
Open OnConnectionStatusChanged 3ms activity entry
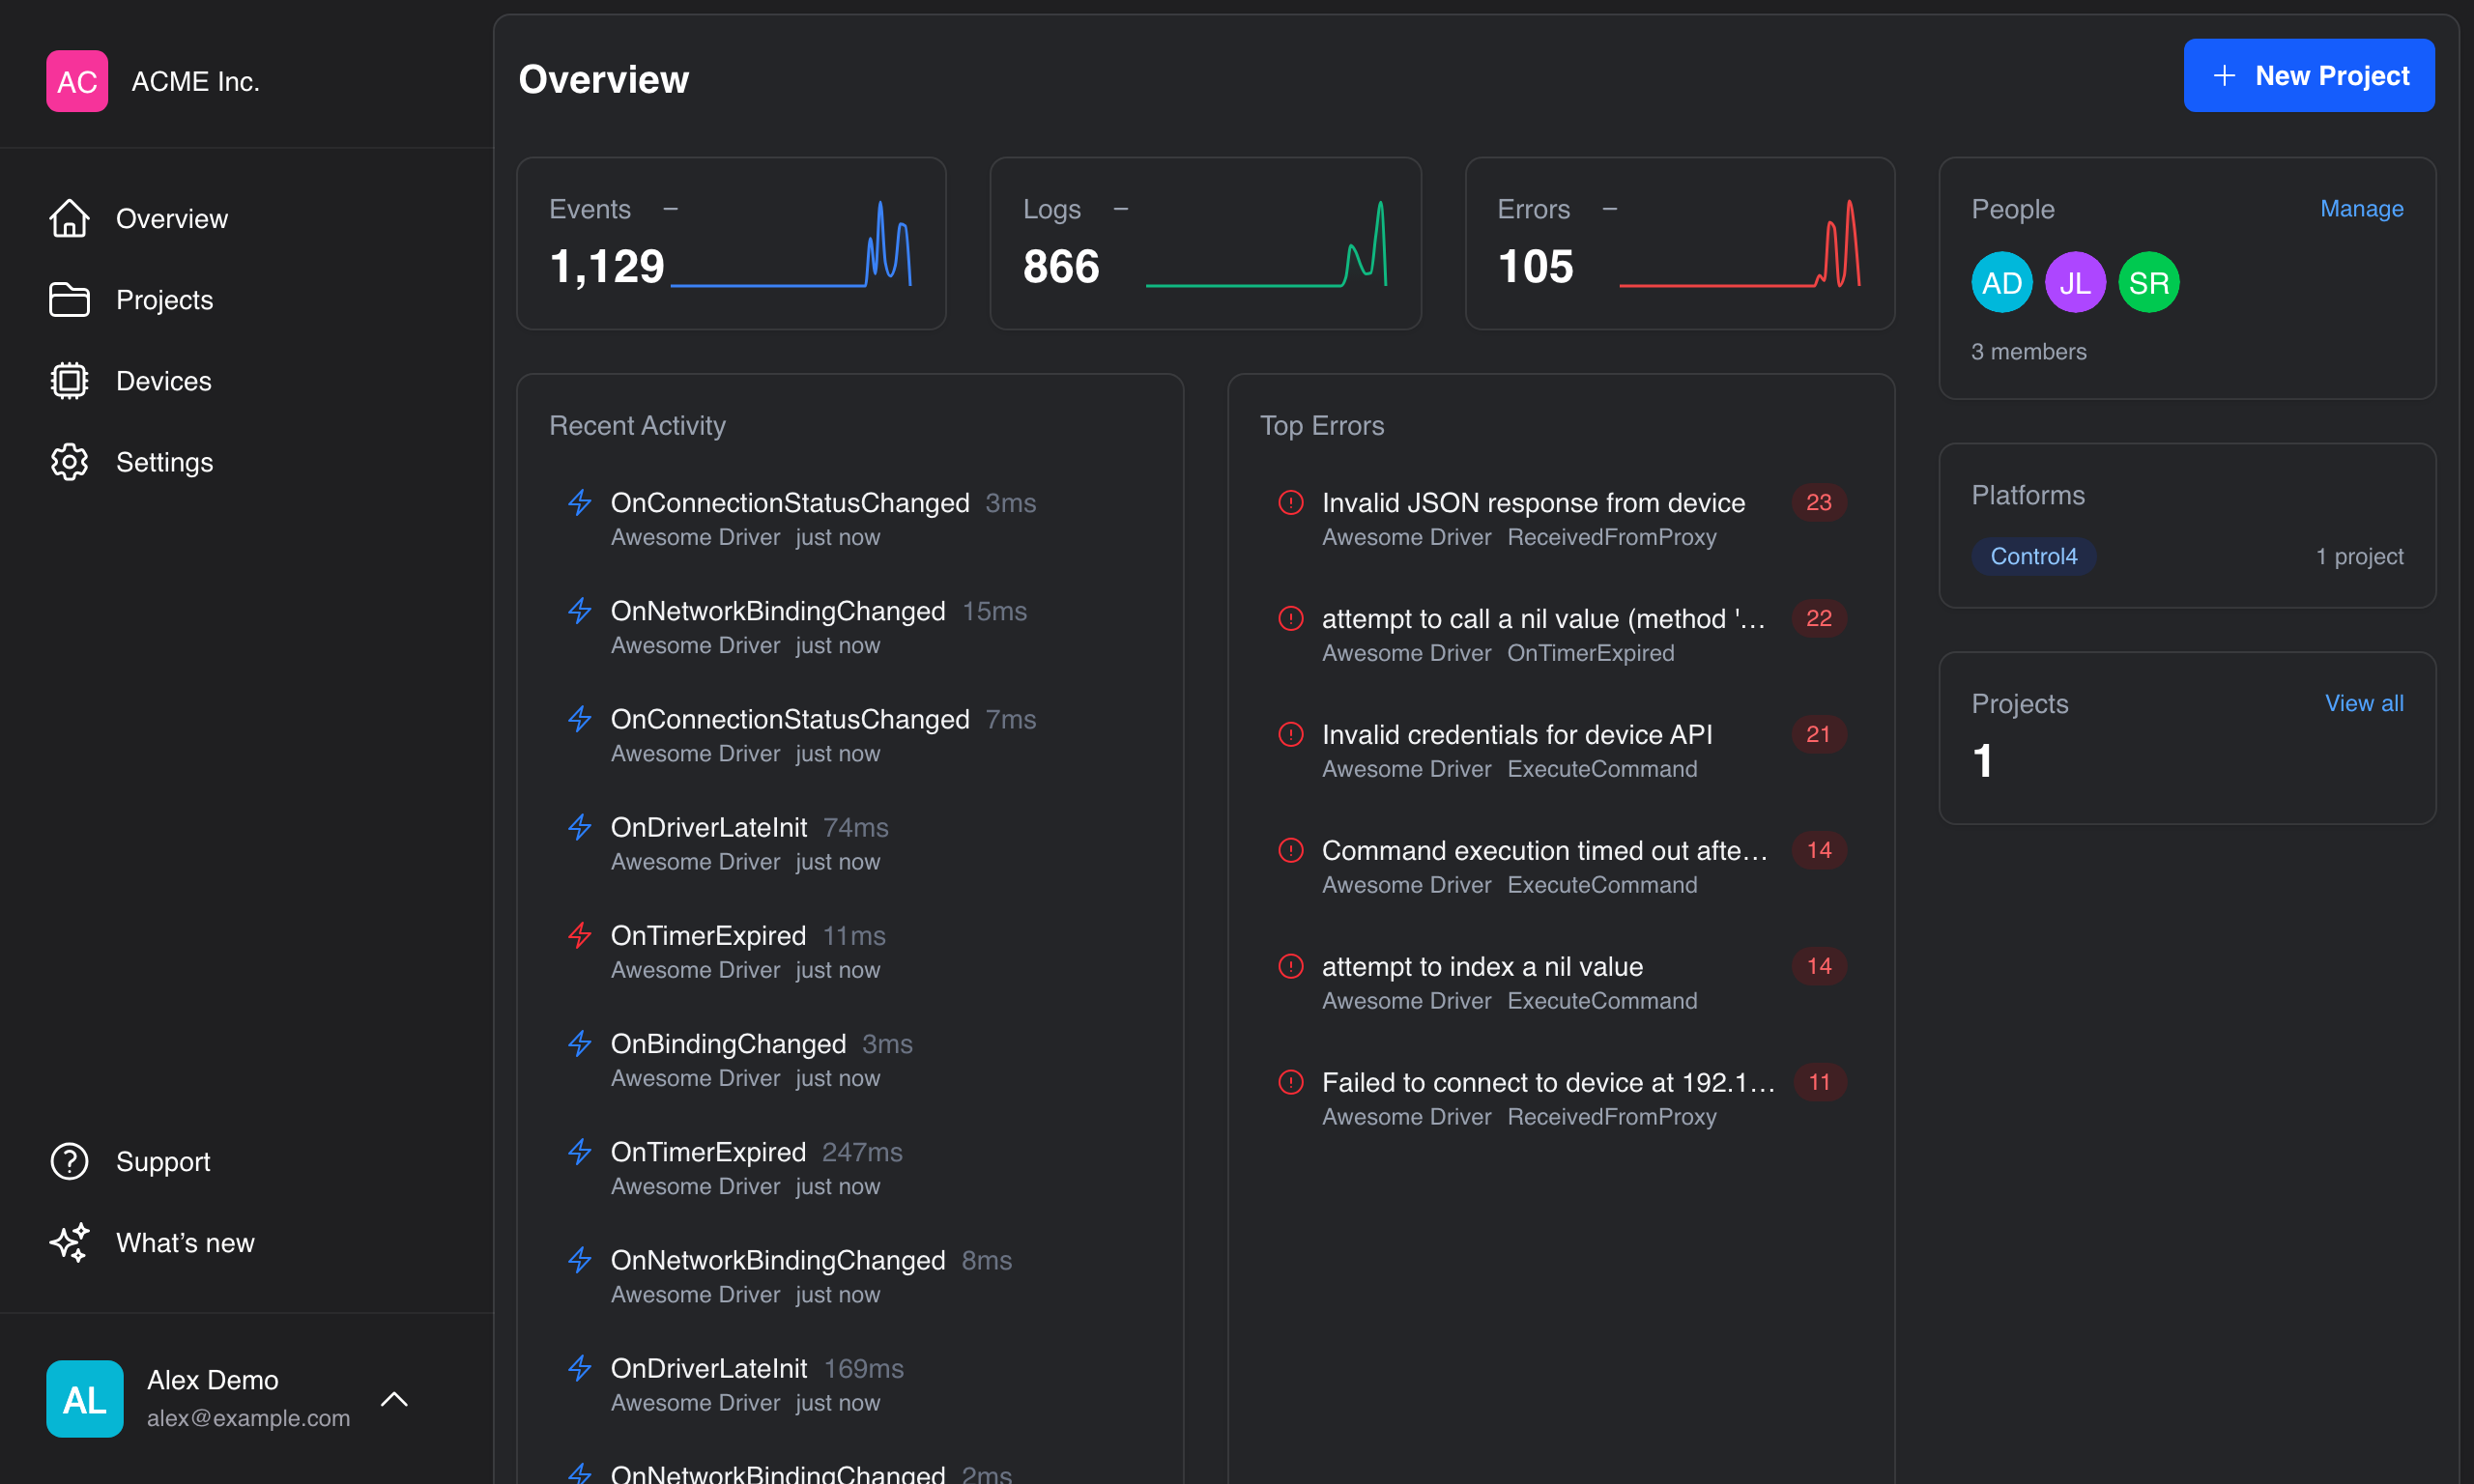click(849, 519)
